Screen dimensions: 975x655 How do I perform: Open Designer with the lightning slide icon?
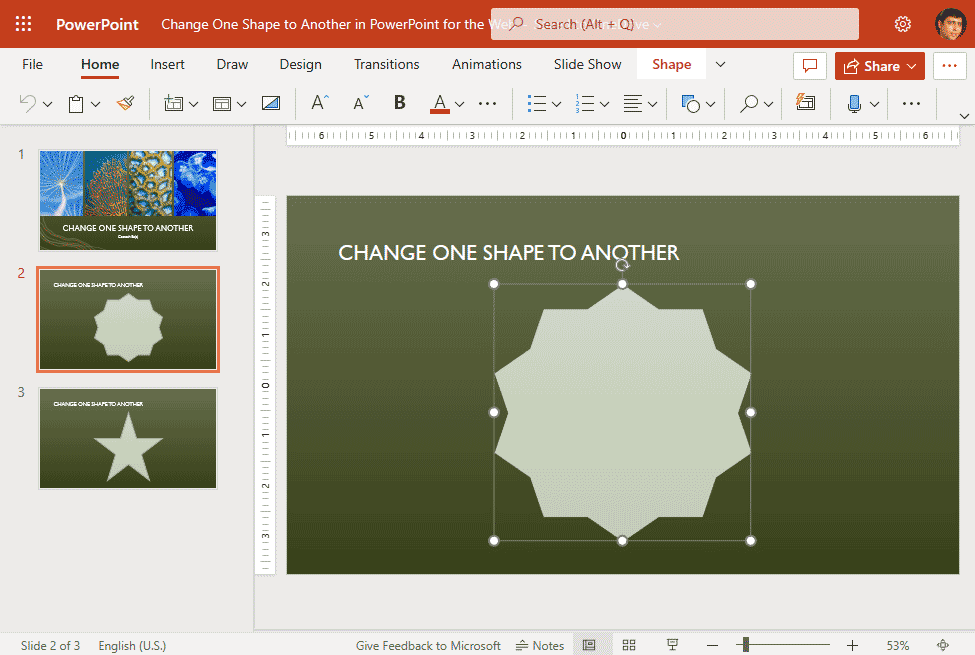pyautogui.click(x=806, y=102)
